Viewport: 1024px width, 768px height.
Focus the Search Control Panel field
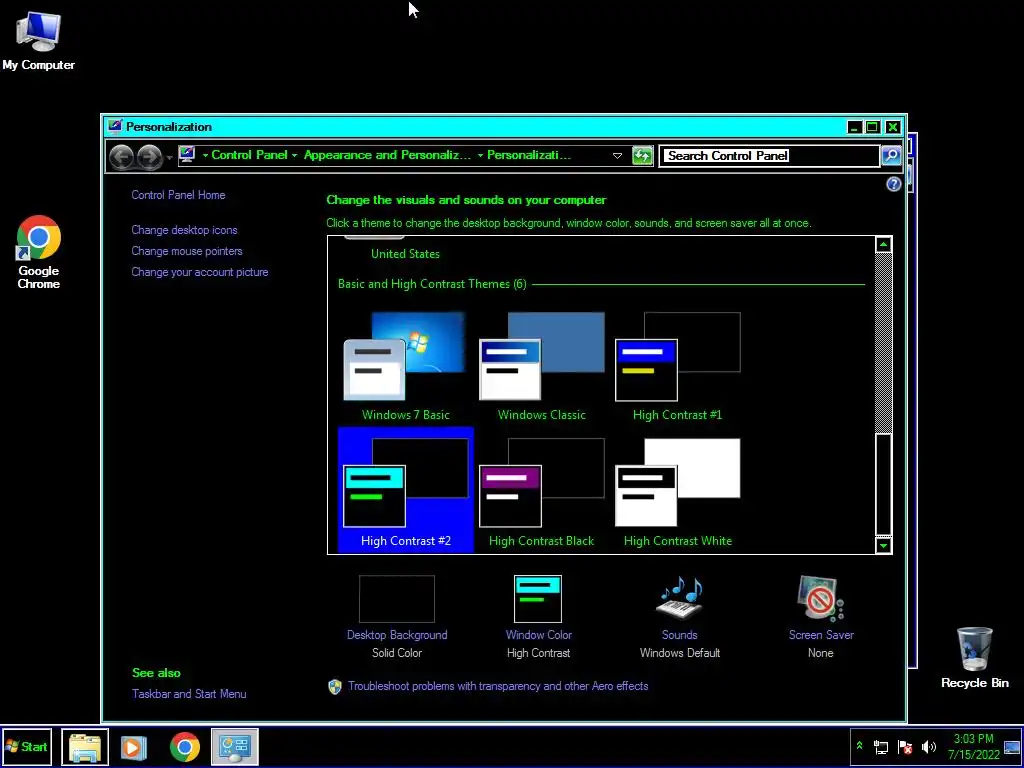coord(769,155)
